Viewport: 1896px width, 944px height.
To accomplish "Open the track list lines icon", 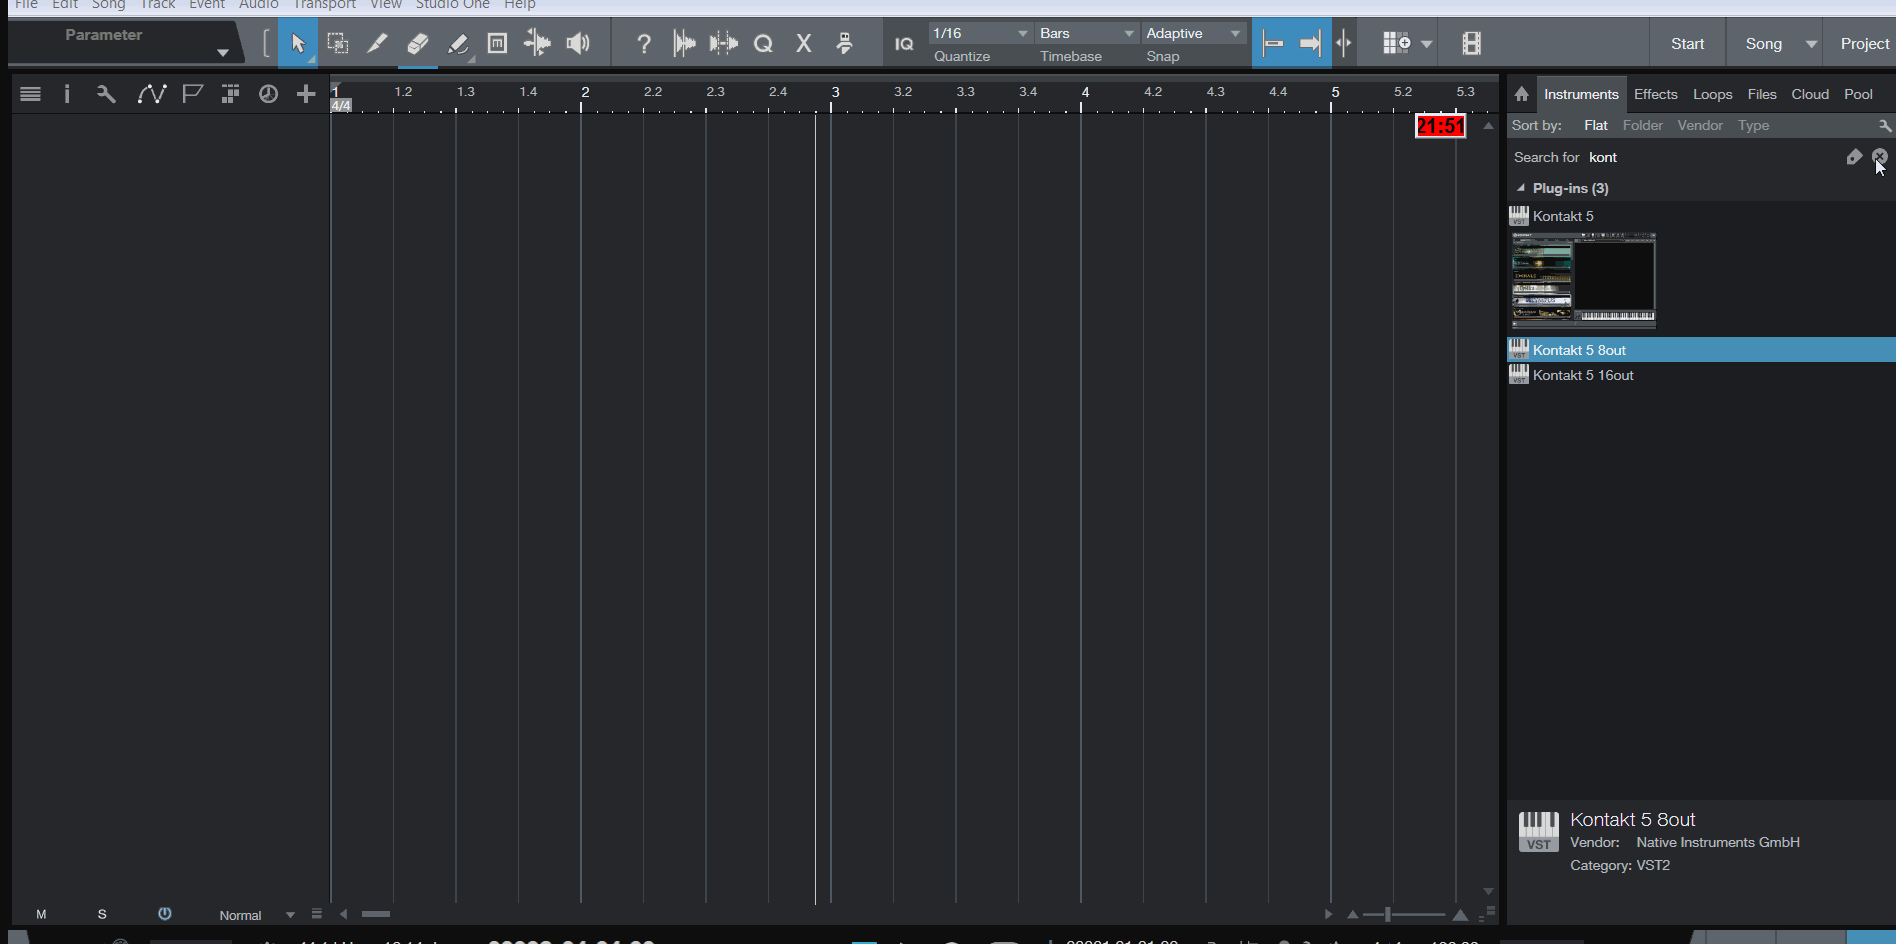I will 30,94.
